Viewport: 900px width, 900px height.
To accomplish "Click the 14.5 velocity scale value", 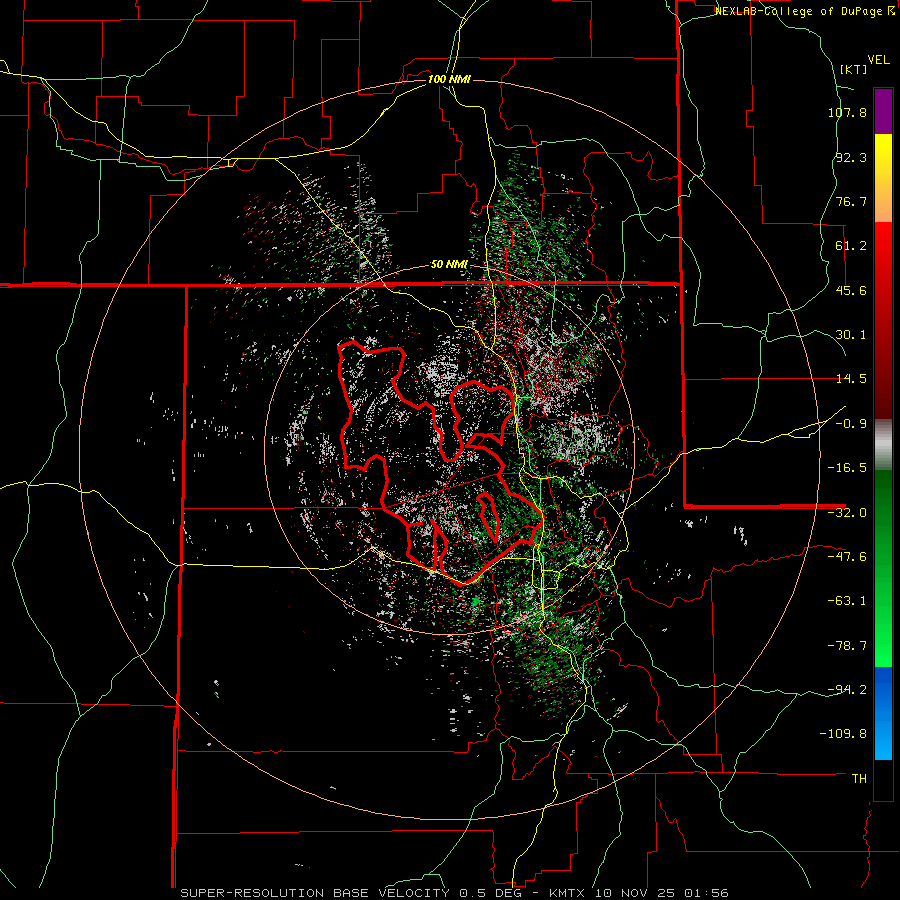I will point(851,379).
